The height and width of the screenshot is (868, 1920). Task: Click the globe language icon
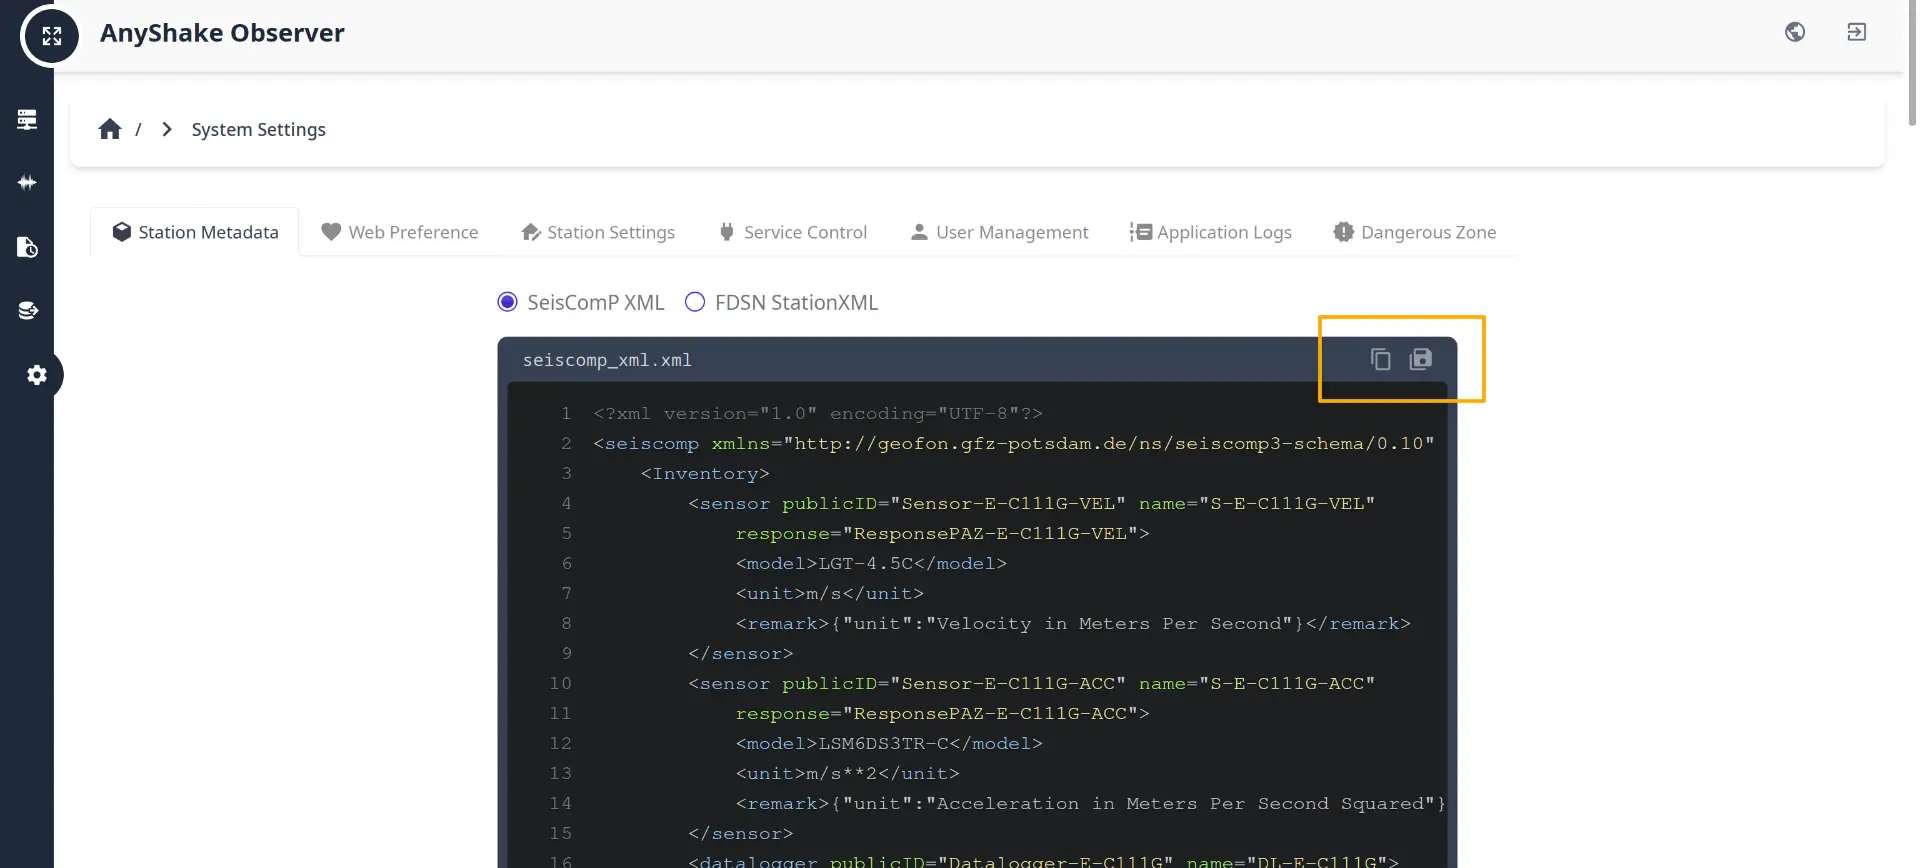(x=1795, y=32)
